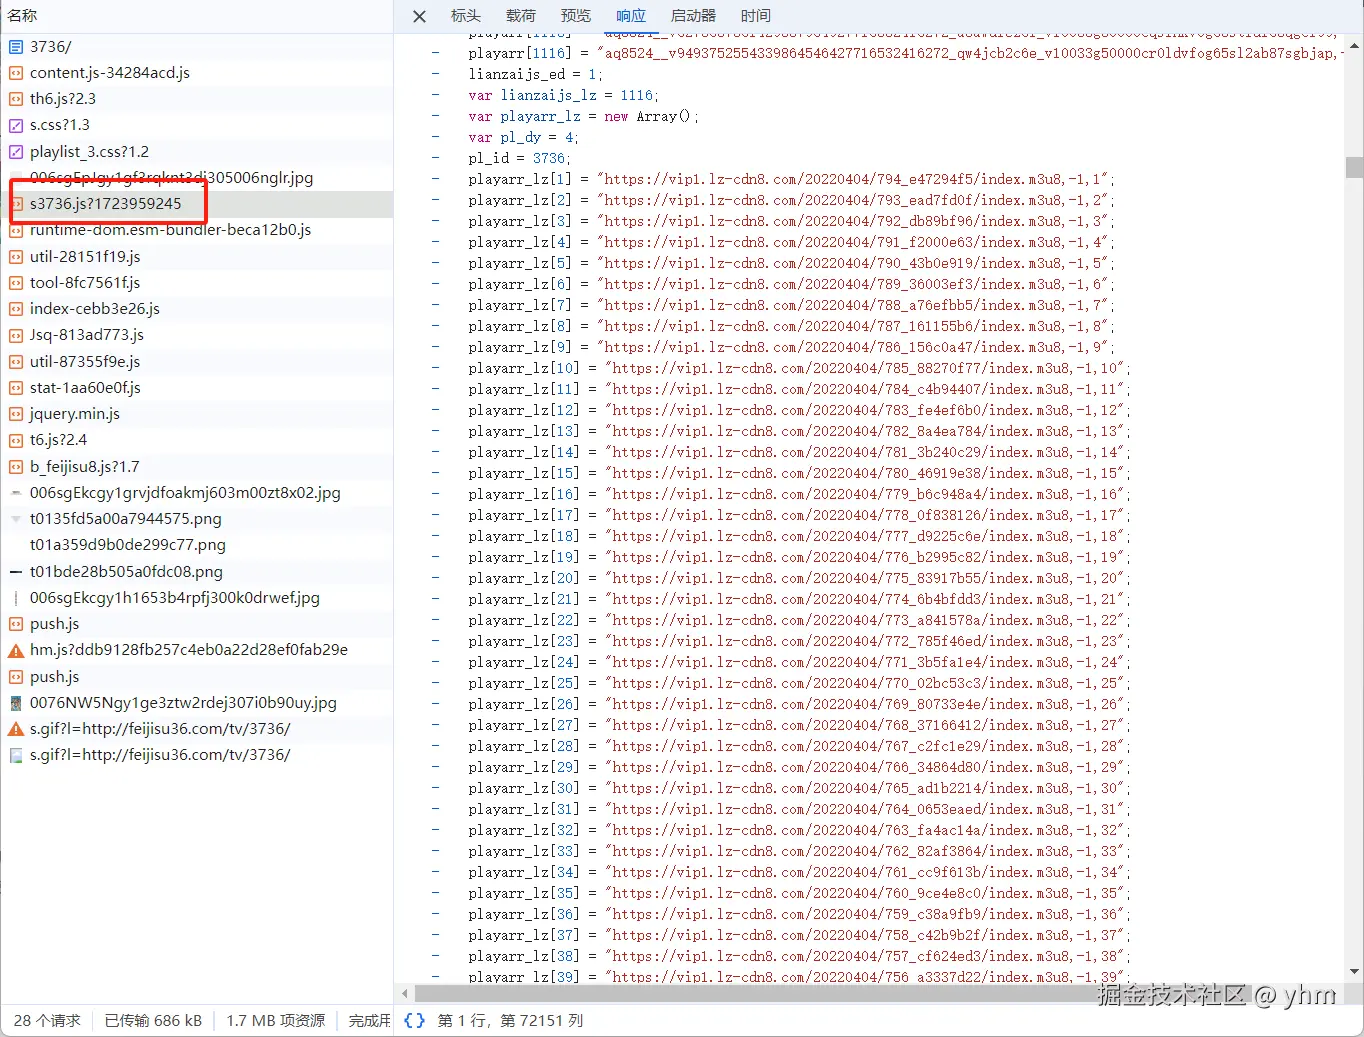Click the script icon beside jquery.min.js
Image resolution: width=1364 pixels, height=1037 pixels.
pos(16,414)
